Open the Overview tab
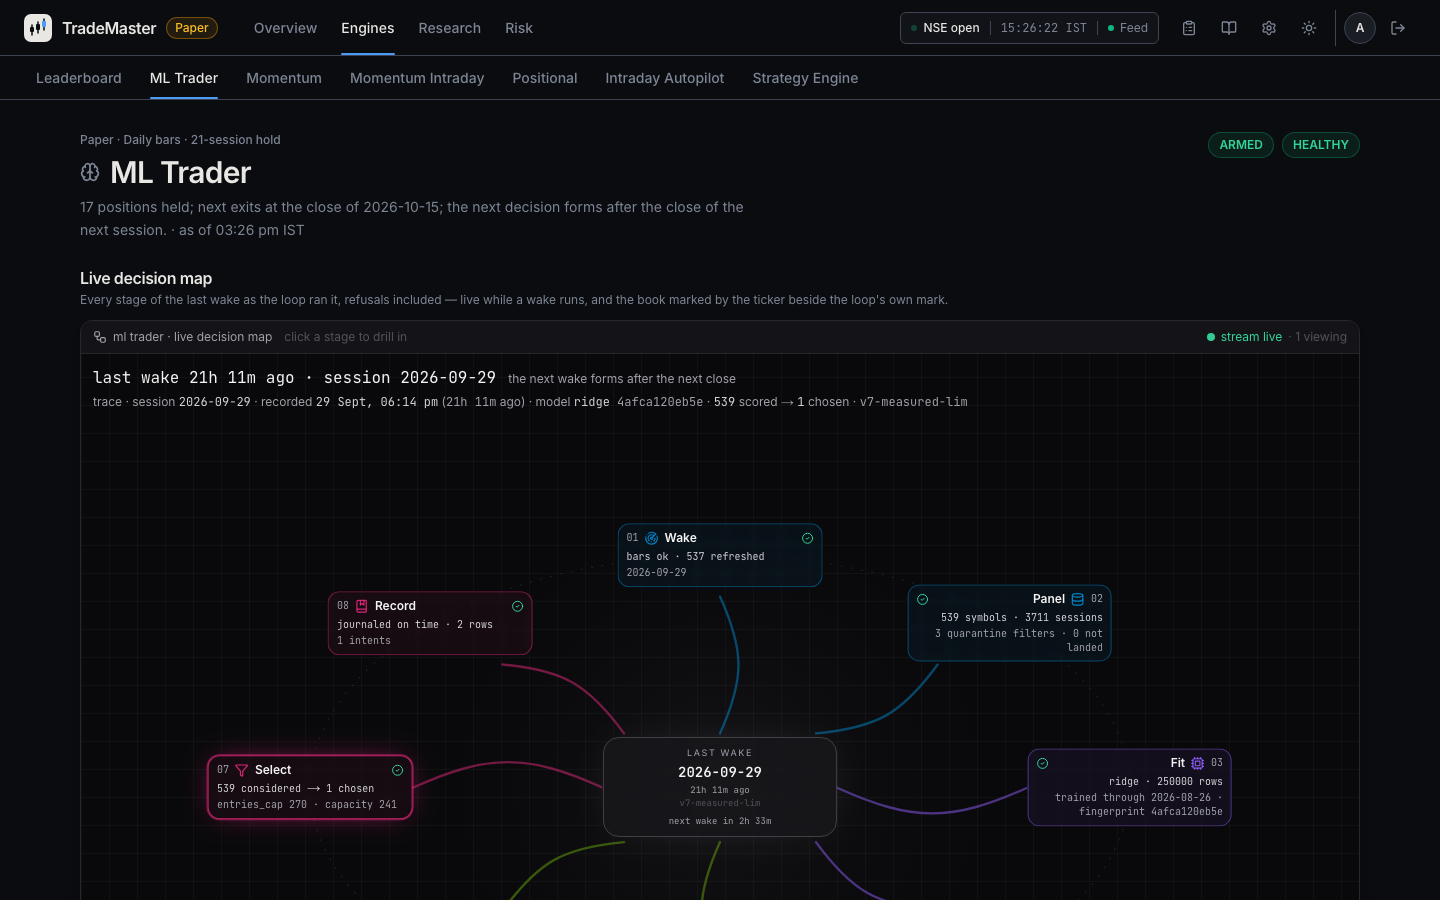The width and height of the screenshot is (1440, 900). click(x=285, y=28)
